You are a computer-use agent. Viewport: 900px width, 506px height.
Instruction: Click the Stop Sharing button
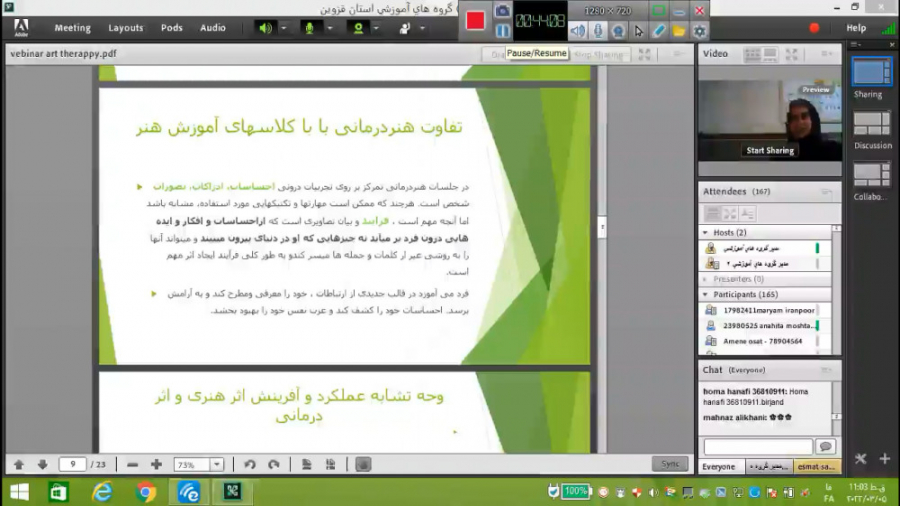(599, 55)
